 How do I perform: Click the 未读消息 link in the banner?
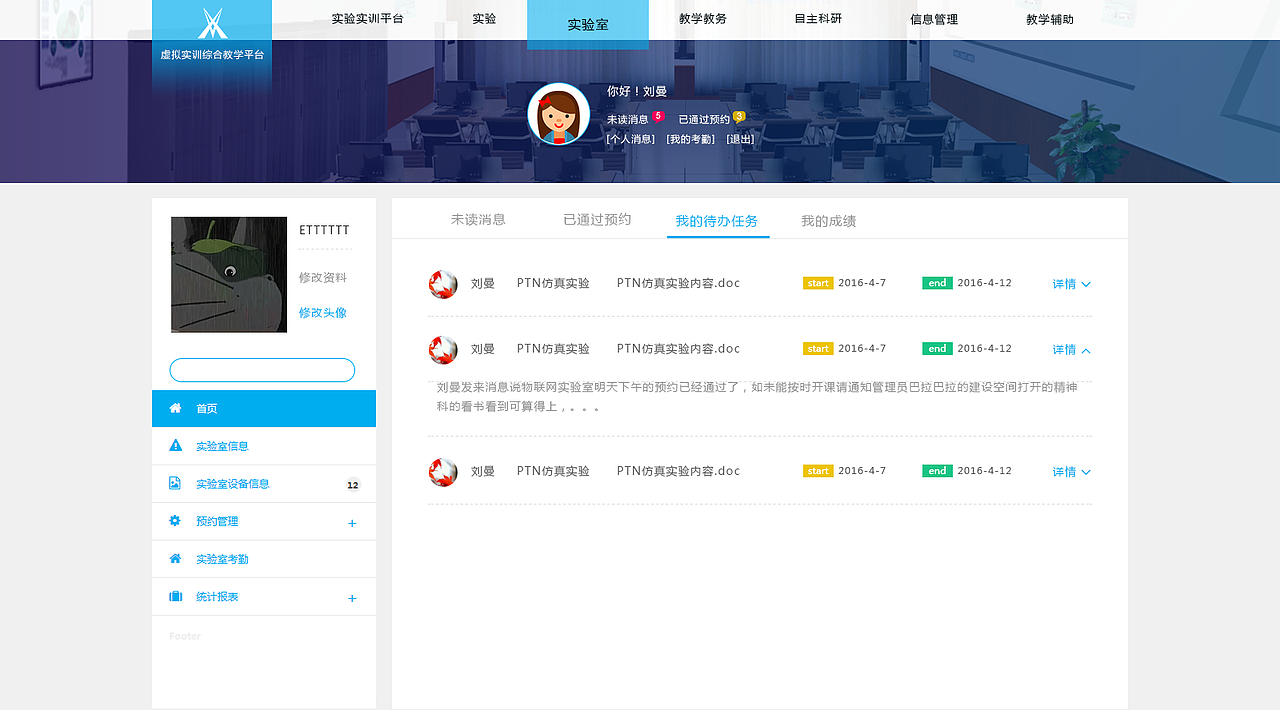[x=627, y=120]
